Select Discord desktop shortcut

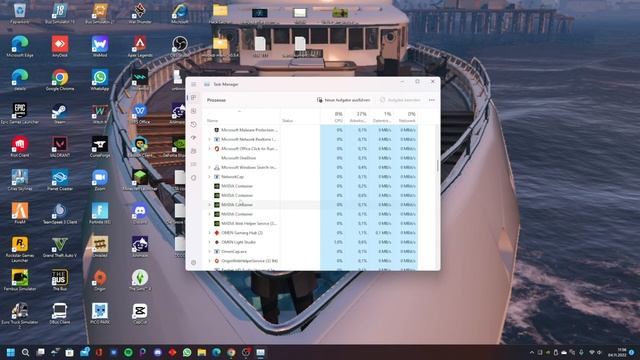[140, 214]
